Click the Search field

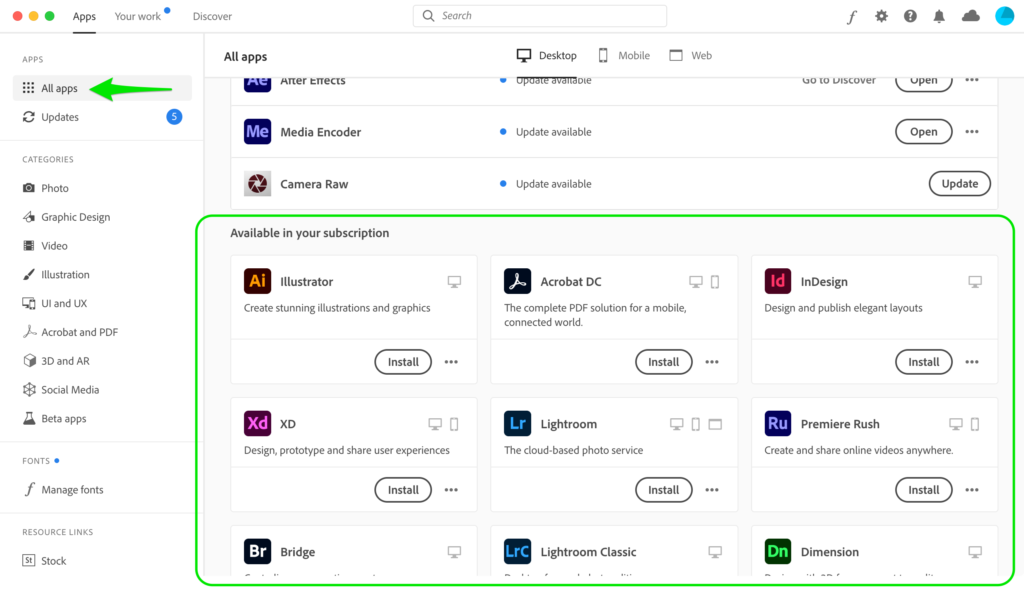click(x=540, y=16)
